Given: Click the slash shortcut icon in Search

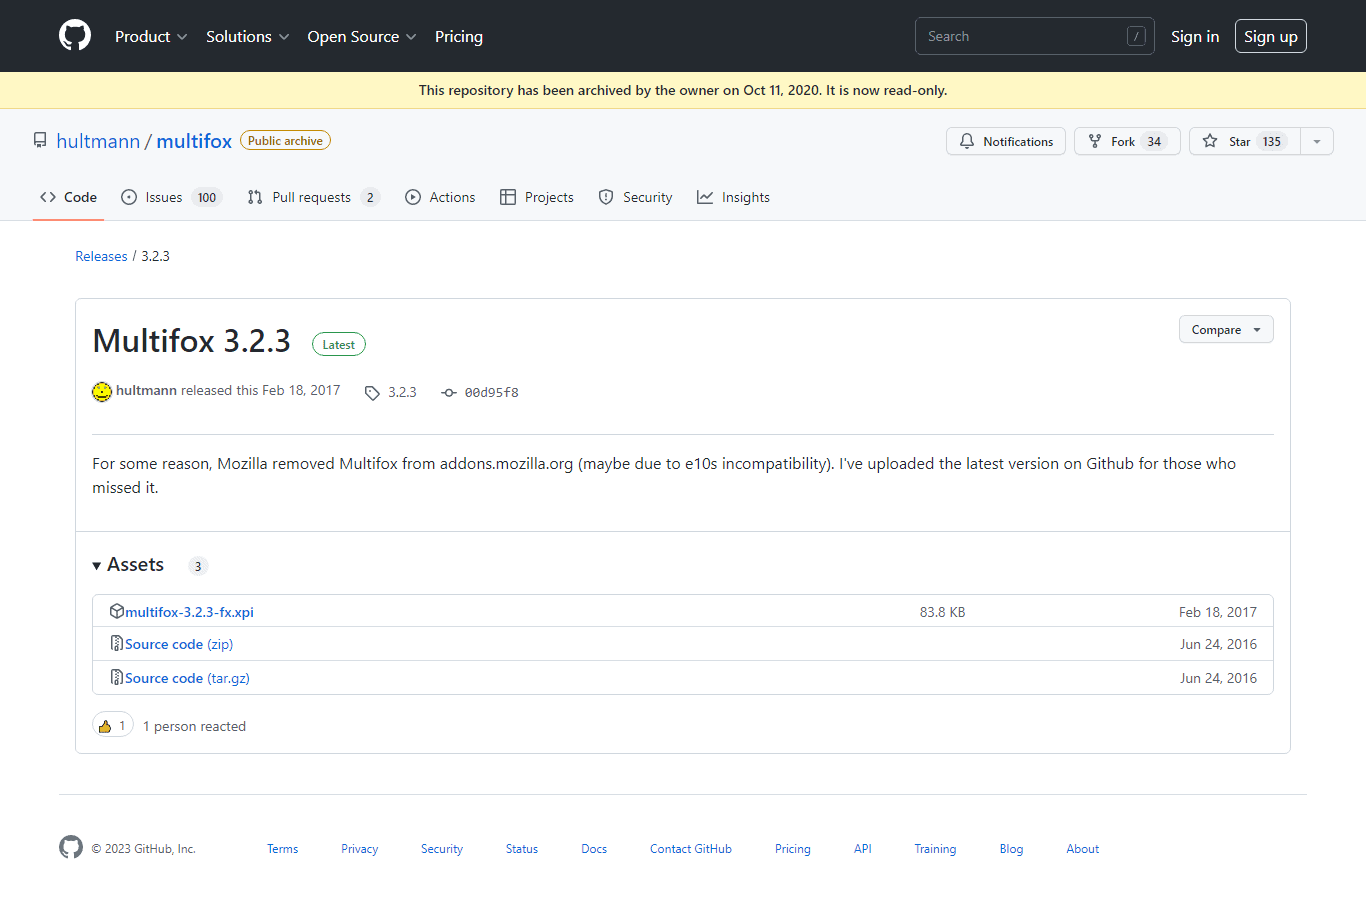Looking at the screenshot, I should 1136,36.
